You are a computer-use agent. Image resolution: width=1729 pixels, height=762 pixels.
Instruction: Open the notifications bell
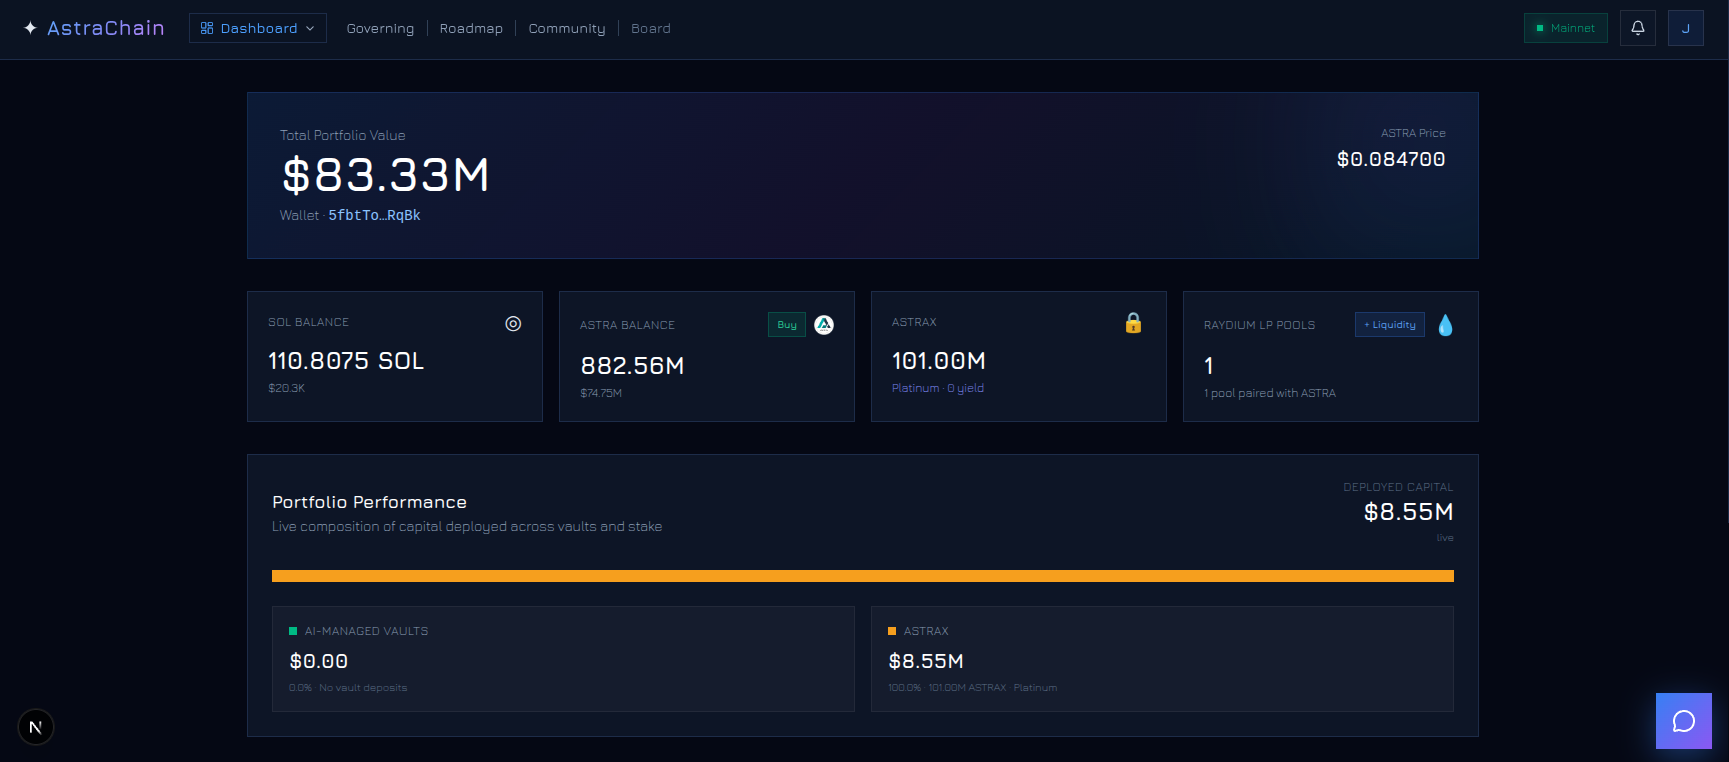point(1638,28)
